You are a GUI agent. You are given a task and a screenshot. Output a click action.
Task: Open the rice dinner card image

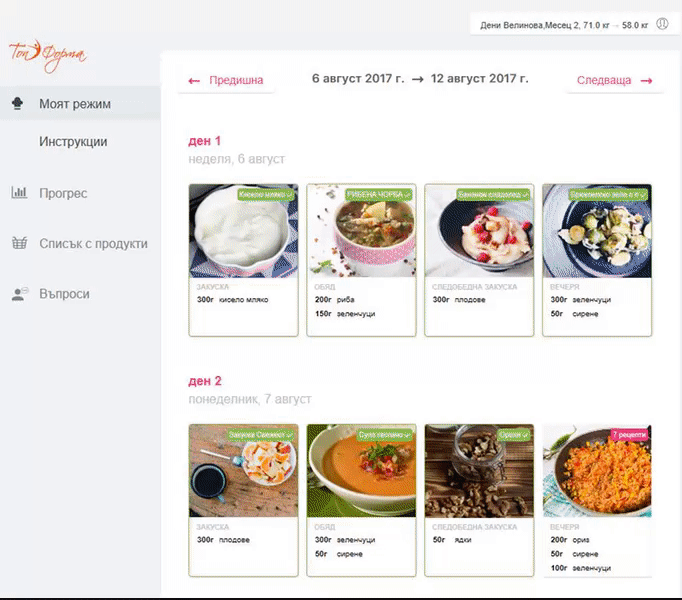tap(597, 471)
